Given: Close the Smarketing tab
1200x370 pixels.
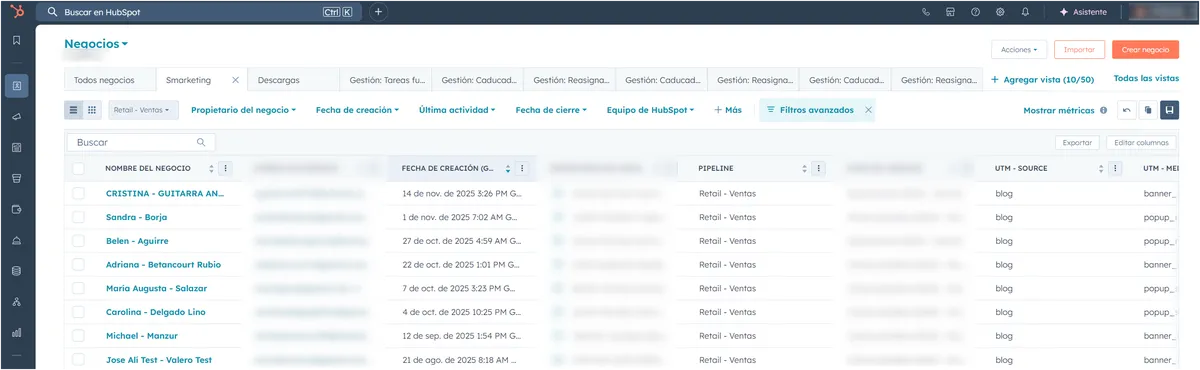Looking at the screenshot, I should tap(236, 80).
